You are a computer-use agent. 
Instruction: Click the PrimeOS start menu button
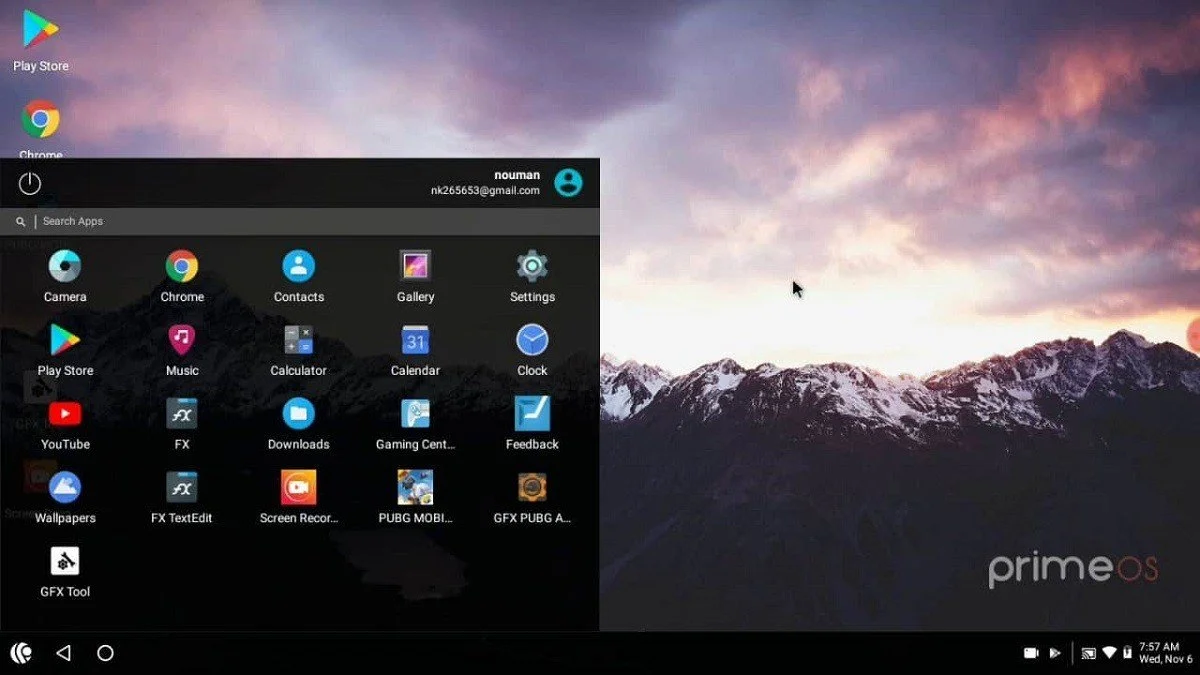tap(21, 653)
